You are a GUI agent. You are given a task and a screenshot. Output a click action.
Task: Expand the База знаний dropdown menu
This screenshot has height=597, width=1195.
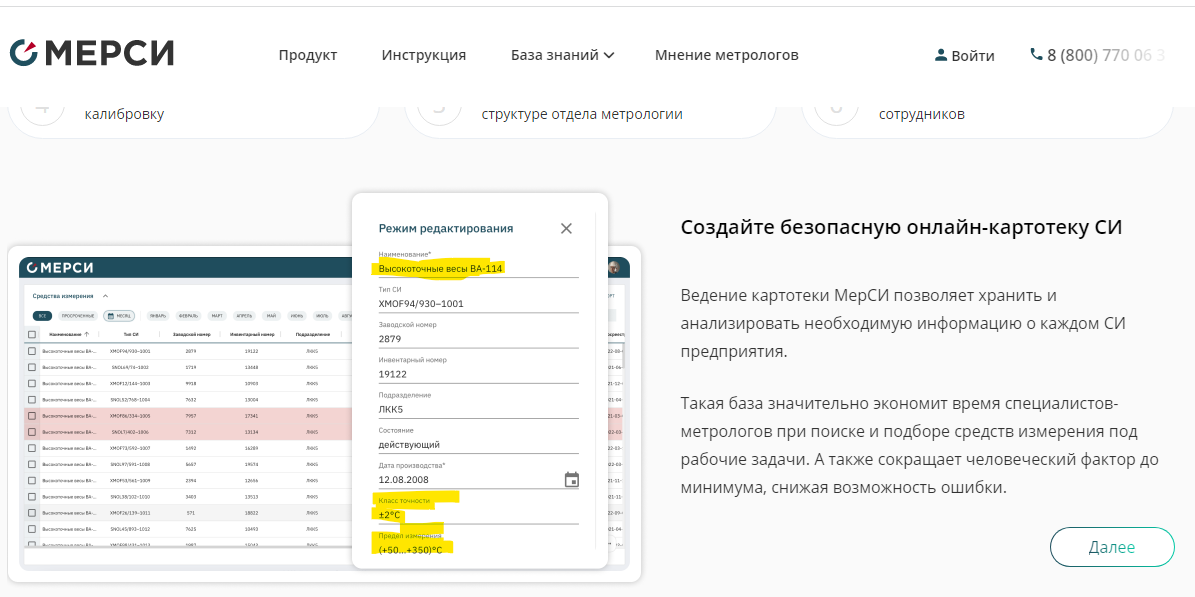(x=562, y=55)
